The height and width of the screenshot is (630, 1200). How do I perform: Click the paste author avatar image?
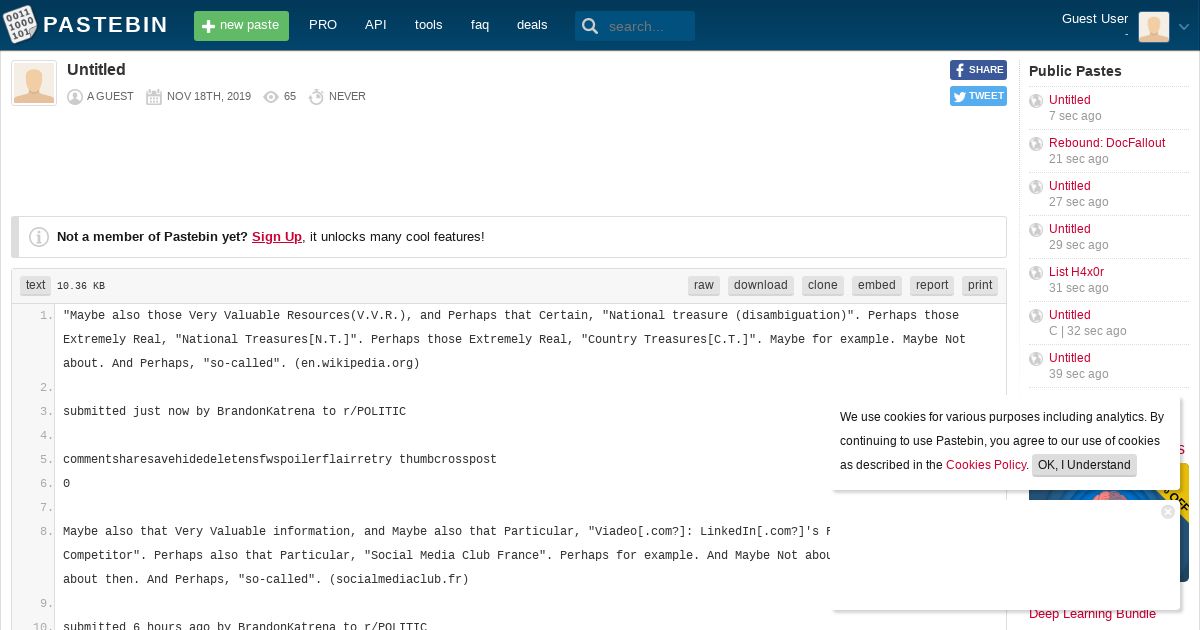(x=34, y=83)
